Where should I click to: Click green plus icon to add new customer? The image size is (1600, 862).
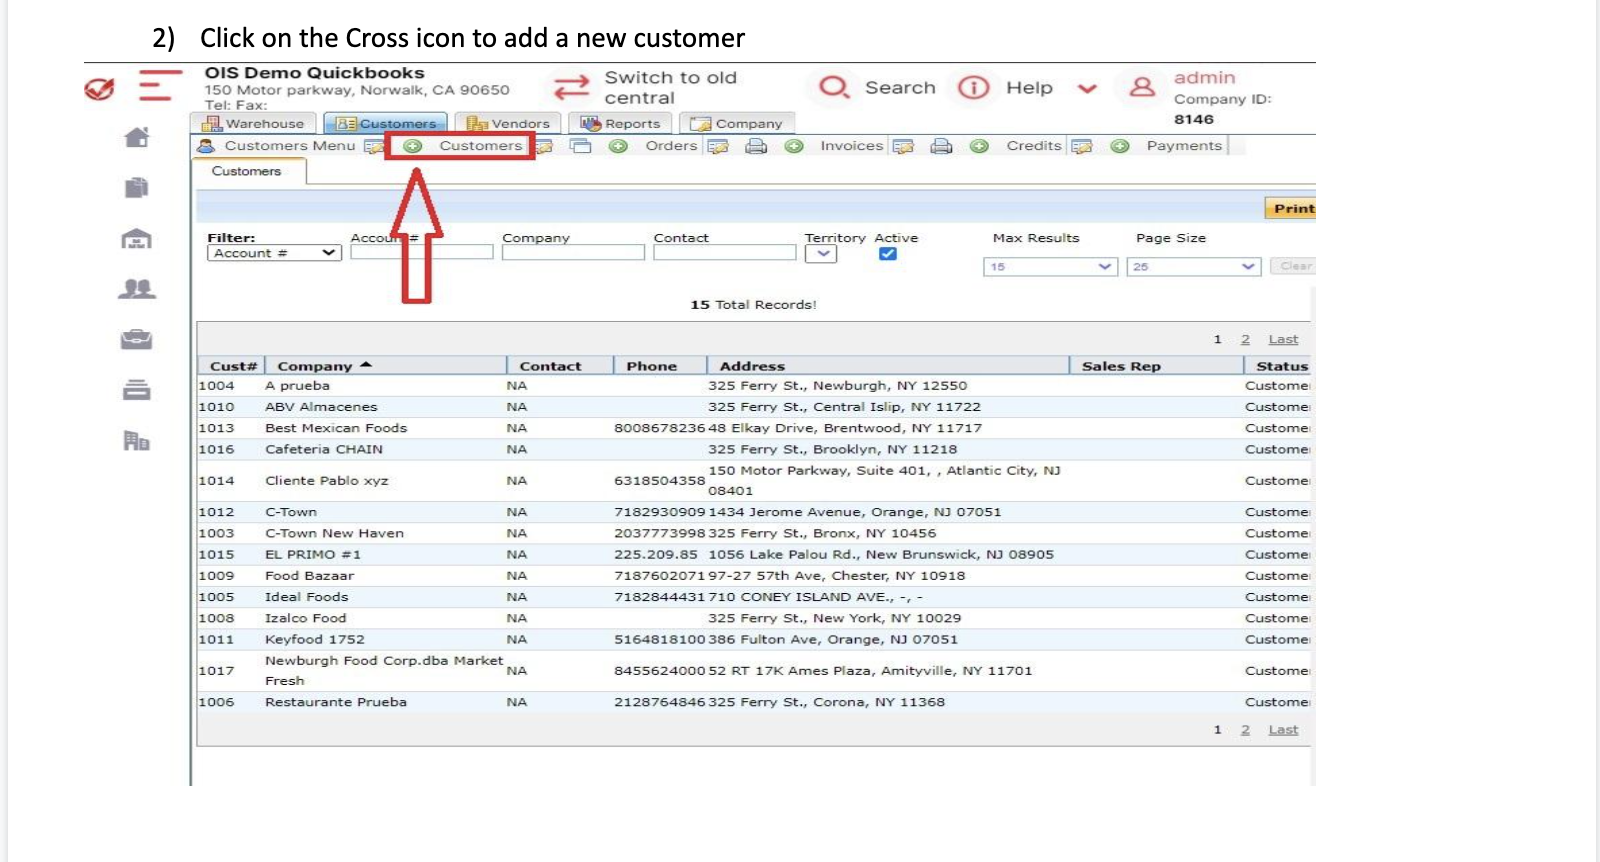(412, 146)
